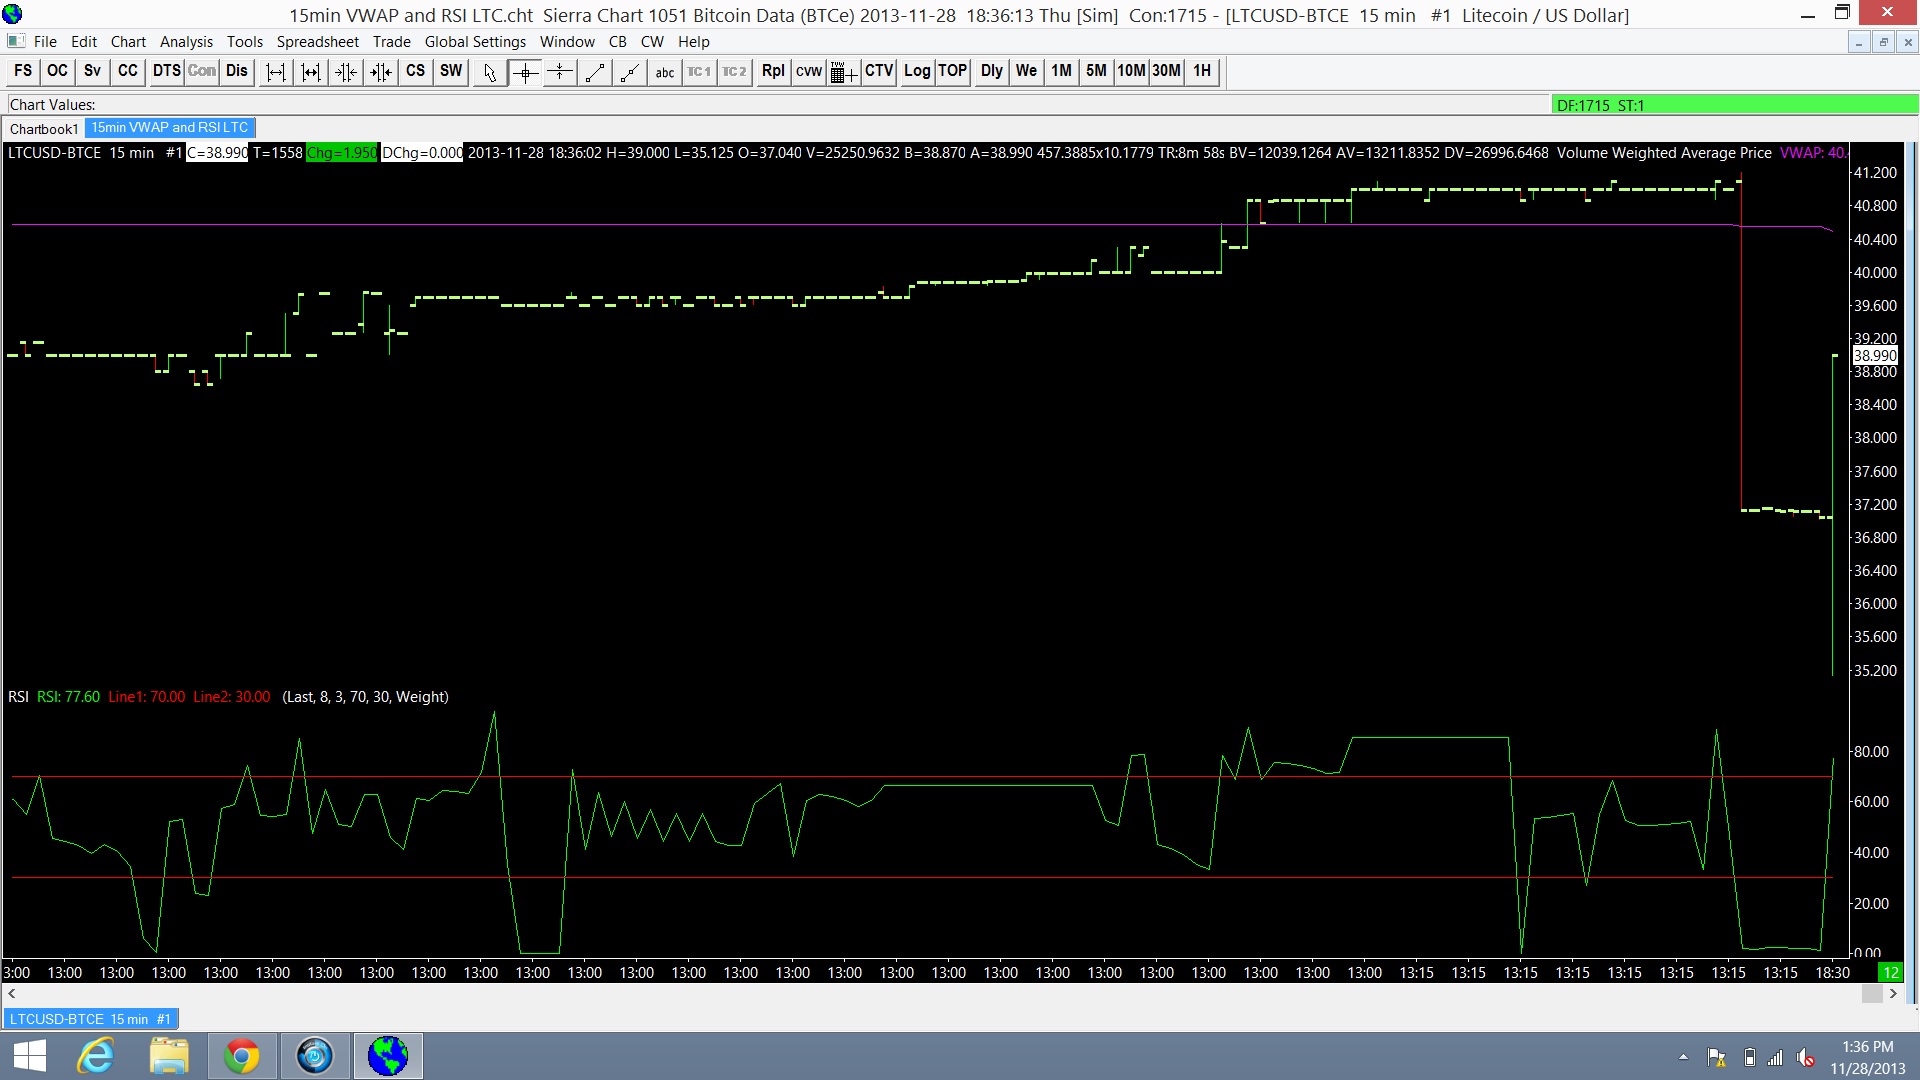
Task: Open the File menu
Action: pyautogui.click(x=45, y=42)
